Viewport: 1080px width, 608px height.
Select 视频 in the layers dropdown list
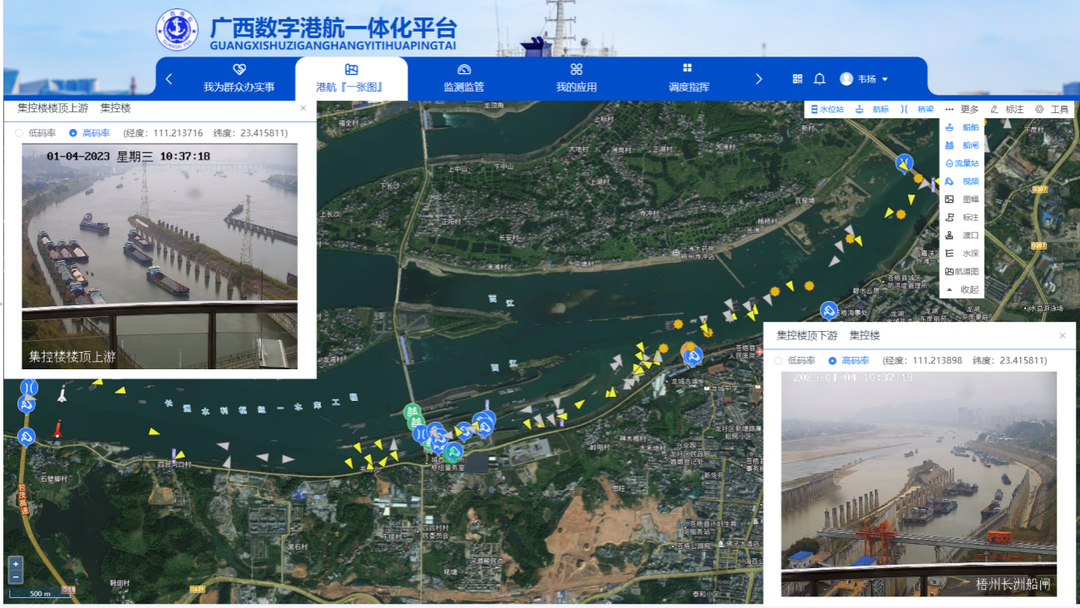(x=962, y=182)
